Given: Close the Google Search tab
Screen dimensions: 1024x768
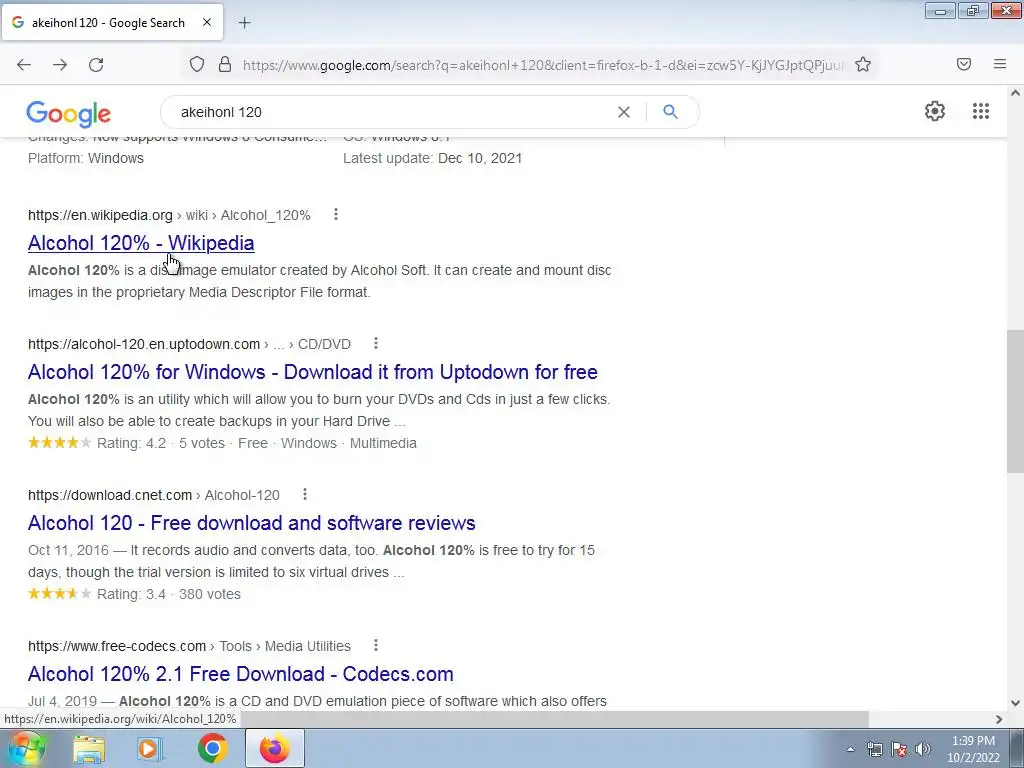Looking at the screenshot, I should click(x=207, y=22).
